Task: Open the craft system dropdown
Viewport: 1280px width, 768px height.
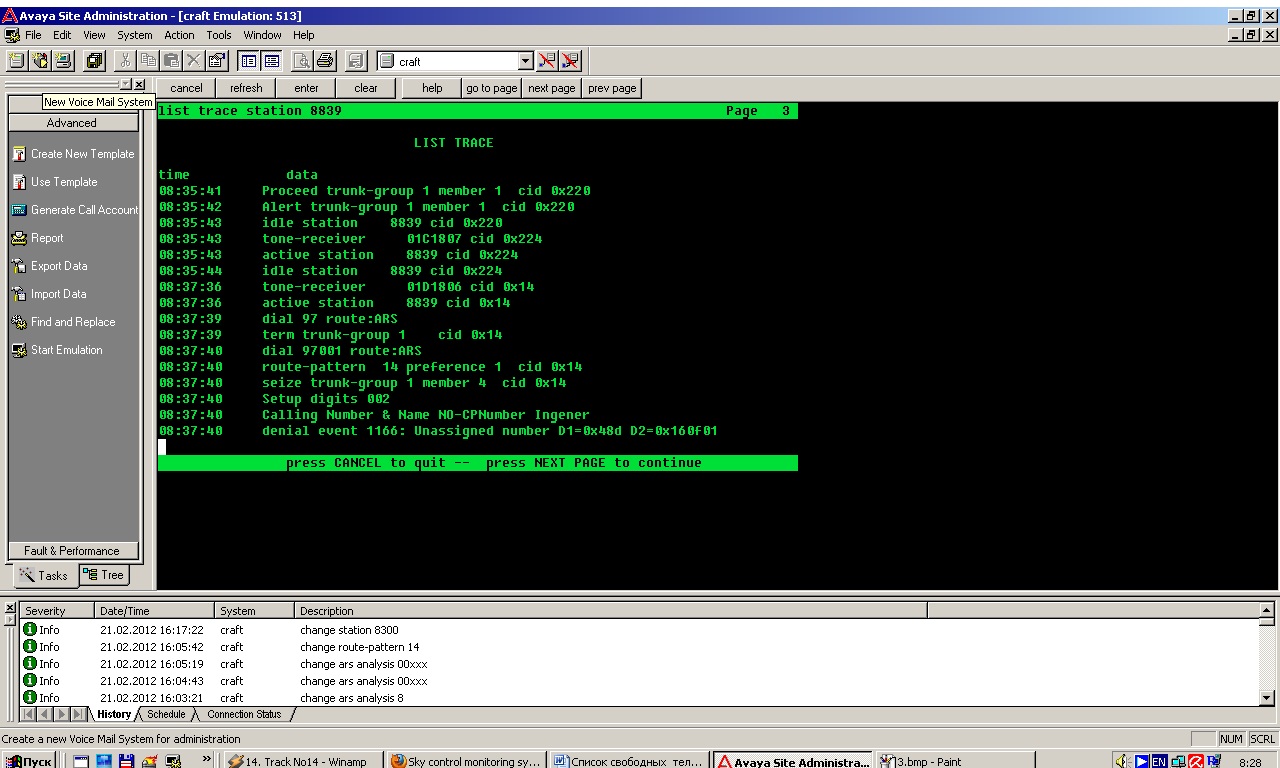Action: (x=526, y=61)
